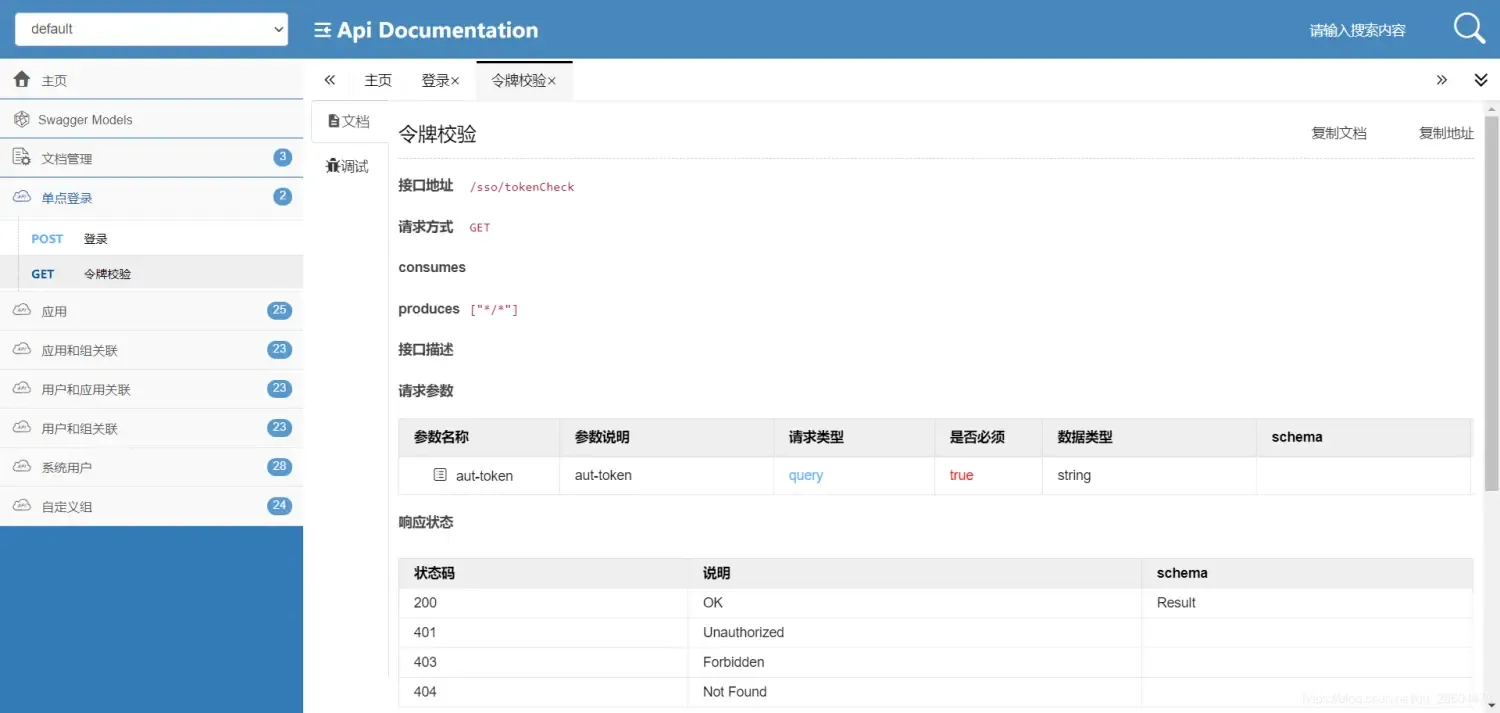Image resolution: width=1500 pixels, height=713 pixels.
Task: Click the Swagger Models cube icon
Action: 22,119
